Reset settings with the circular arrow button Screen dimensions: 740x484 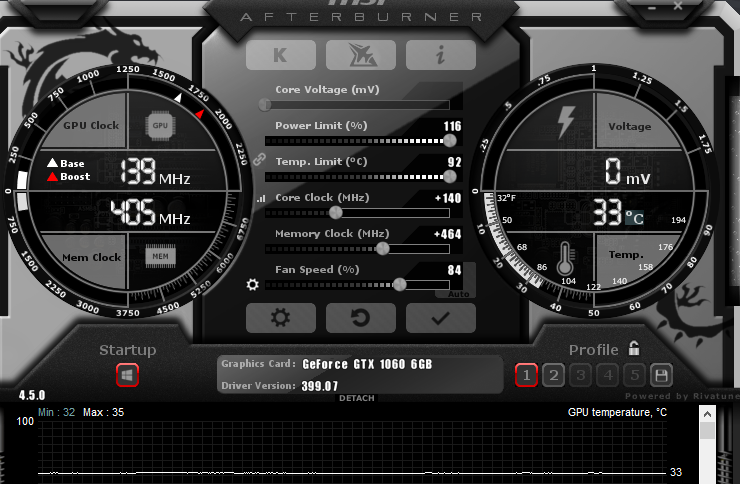[361, 318]
